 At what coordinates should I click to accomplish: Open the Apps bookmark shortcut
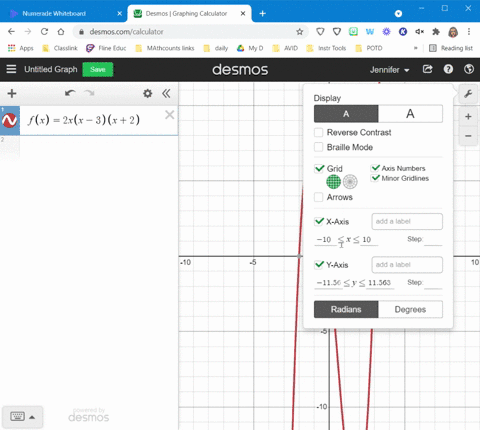(21, 48)
